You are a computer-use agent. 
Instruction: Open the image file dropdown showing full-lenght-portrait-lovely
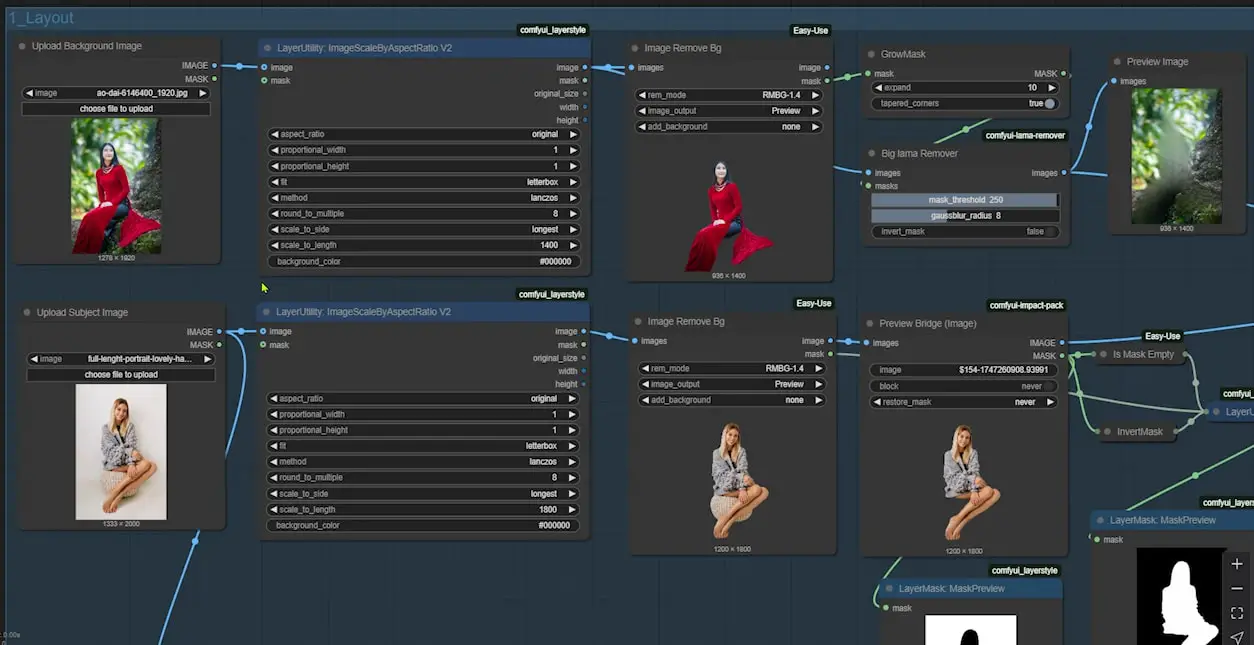[x=121, y=359]
